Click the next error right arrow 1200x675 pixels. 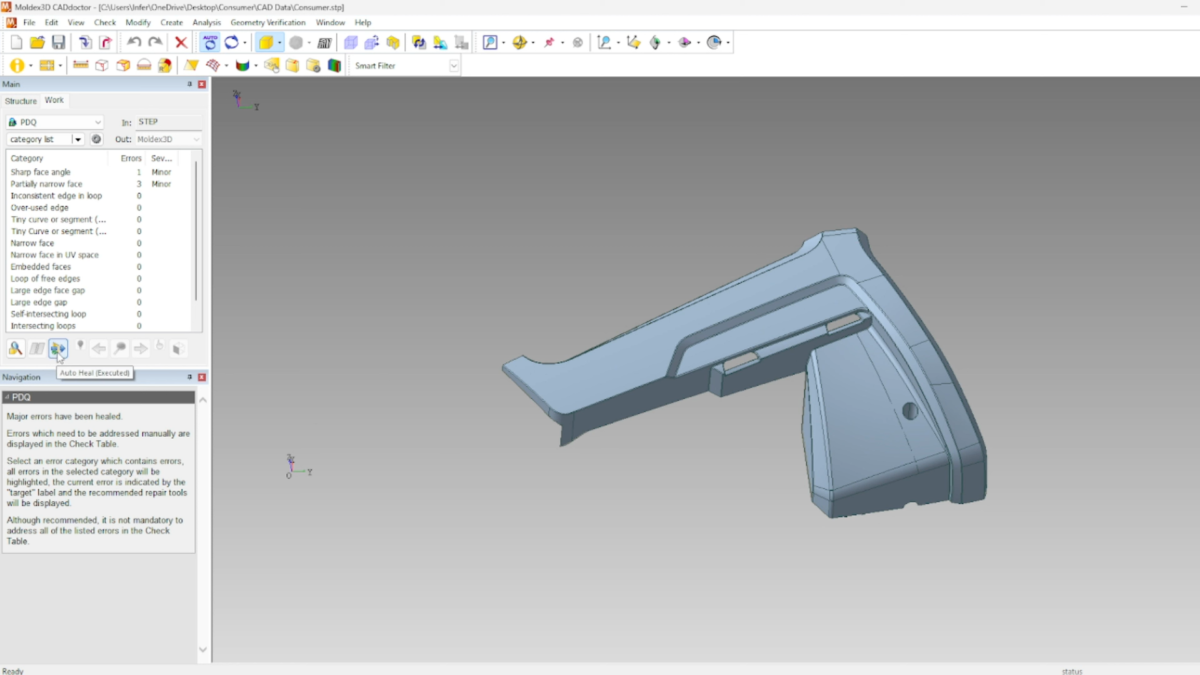[141, 348]
